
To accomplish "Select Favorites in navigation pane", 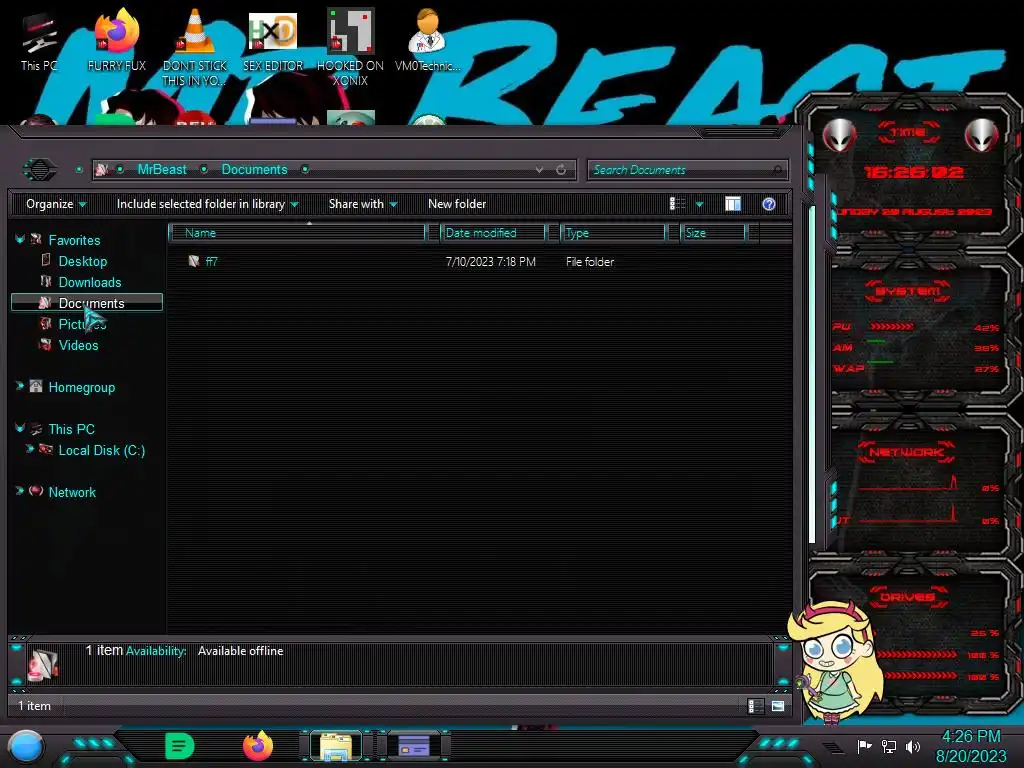I will 74,240.
